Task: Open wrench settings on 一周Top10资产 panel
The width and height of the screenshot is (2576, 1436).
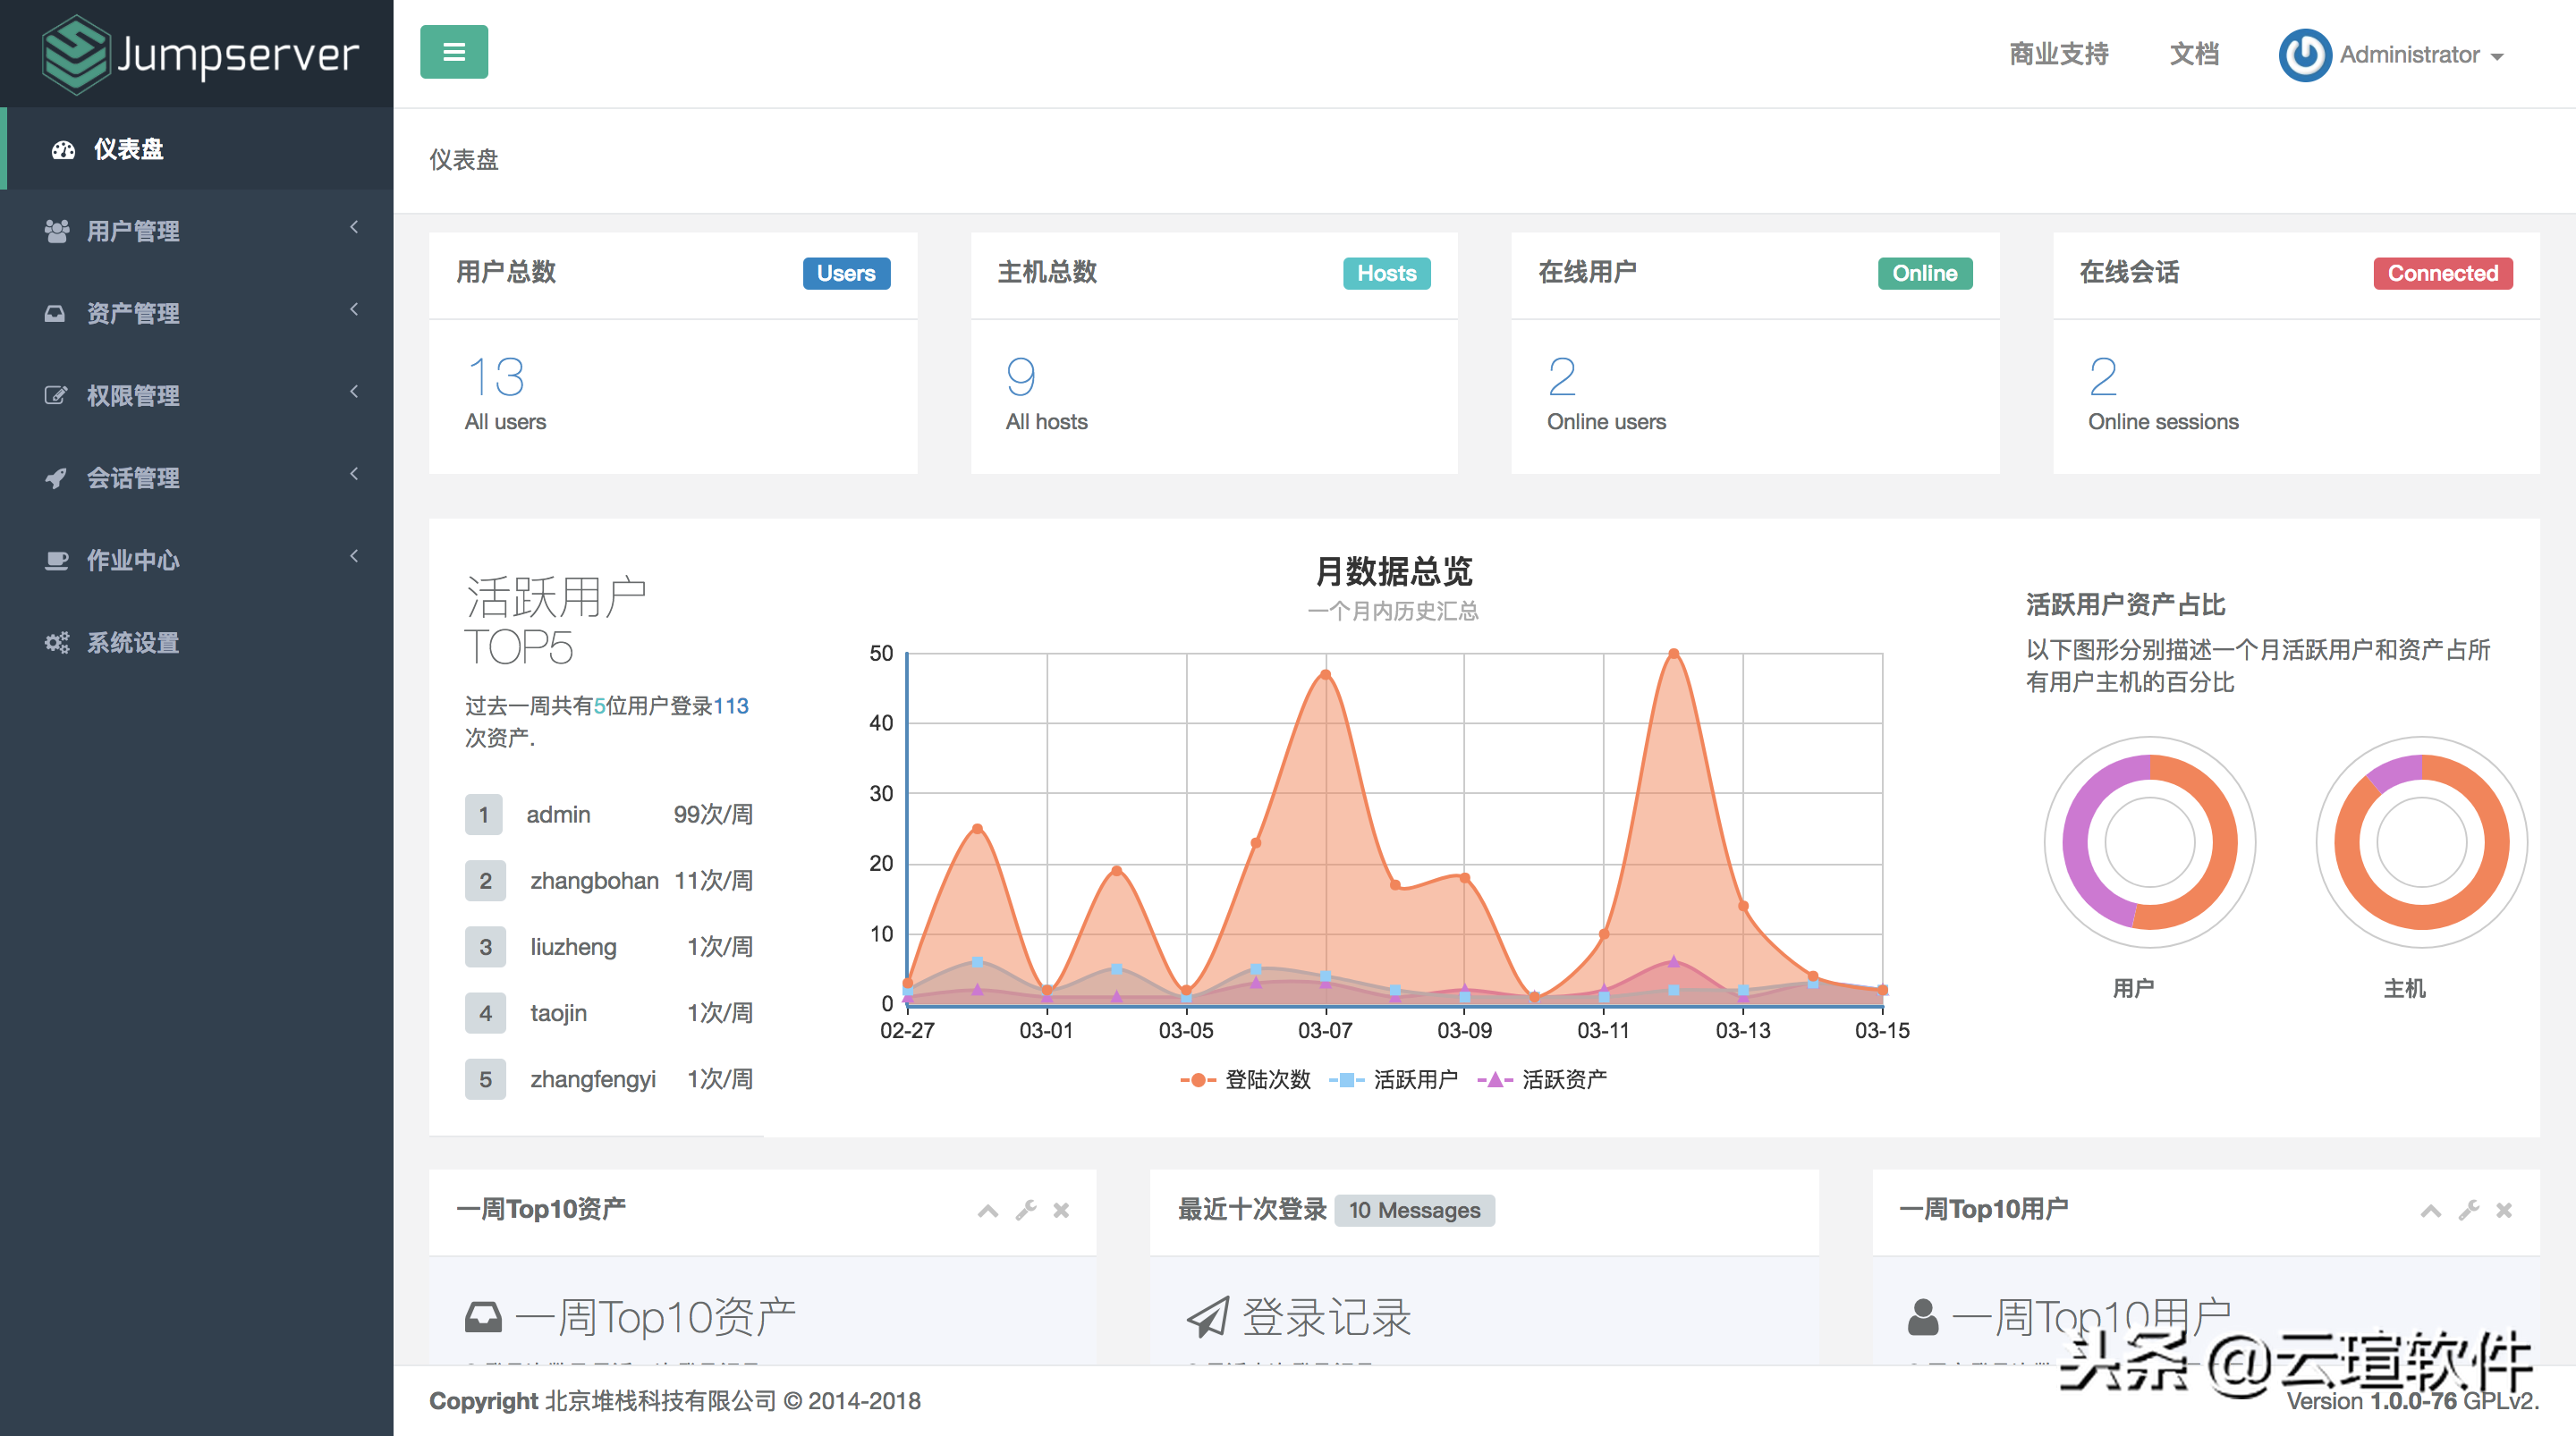Action: point(1025,1211)
